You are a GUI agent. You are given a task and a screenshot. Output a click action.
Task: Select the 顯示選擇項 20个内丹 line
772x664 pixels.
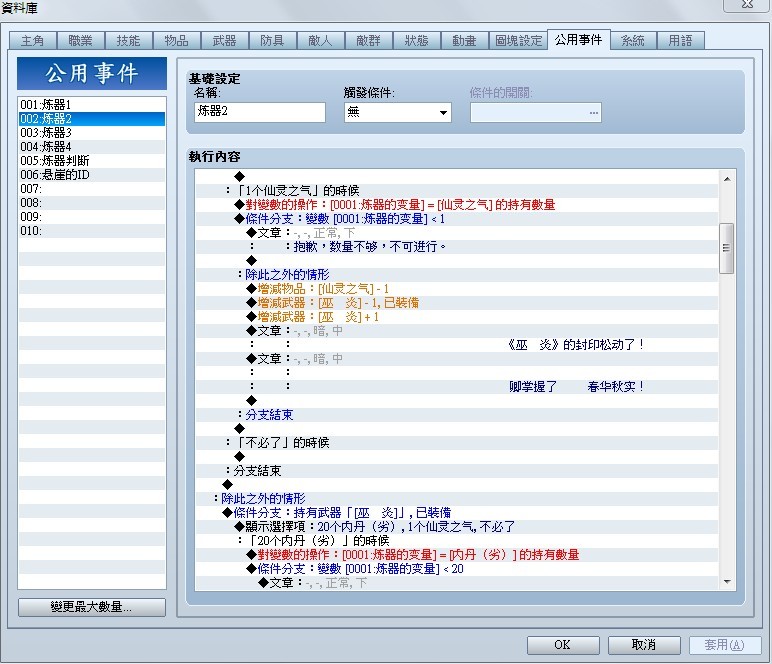click(x=457, y=527)
